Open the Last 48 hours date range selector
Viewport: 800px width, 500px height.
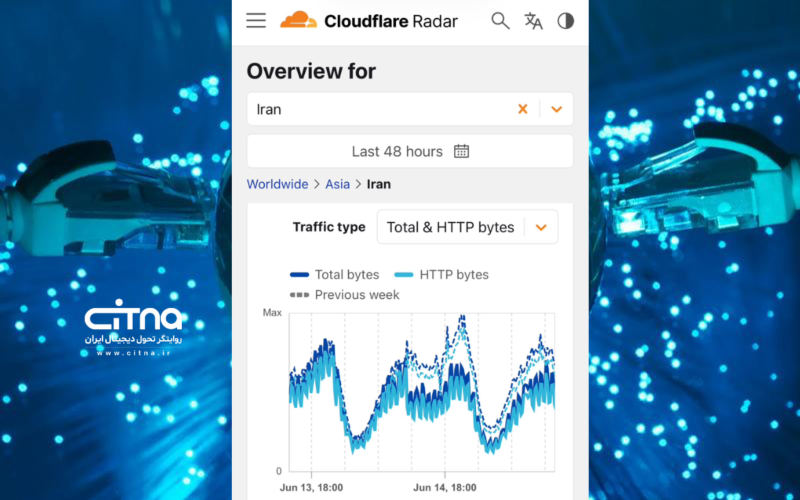[x=410, y=152]
